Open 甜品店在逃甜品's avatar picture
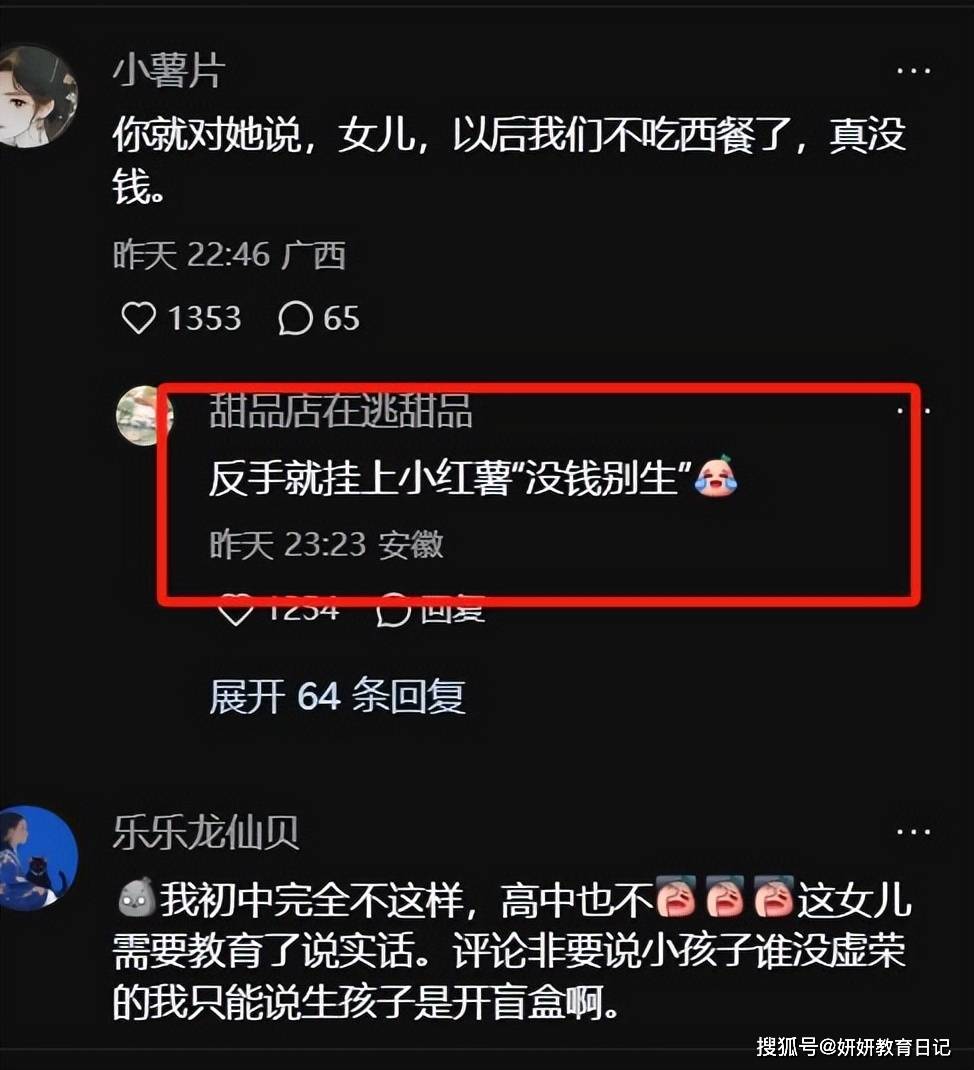Image resolution: width=974 pixels, height=1070 pixels. (x=144, y=416)
